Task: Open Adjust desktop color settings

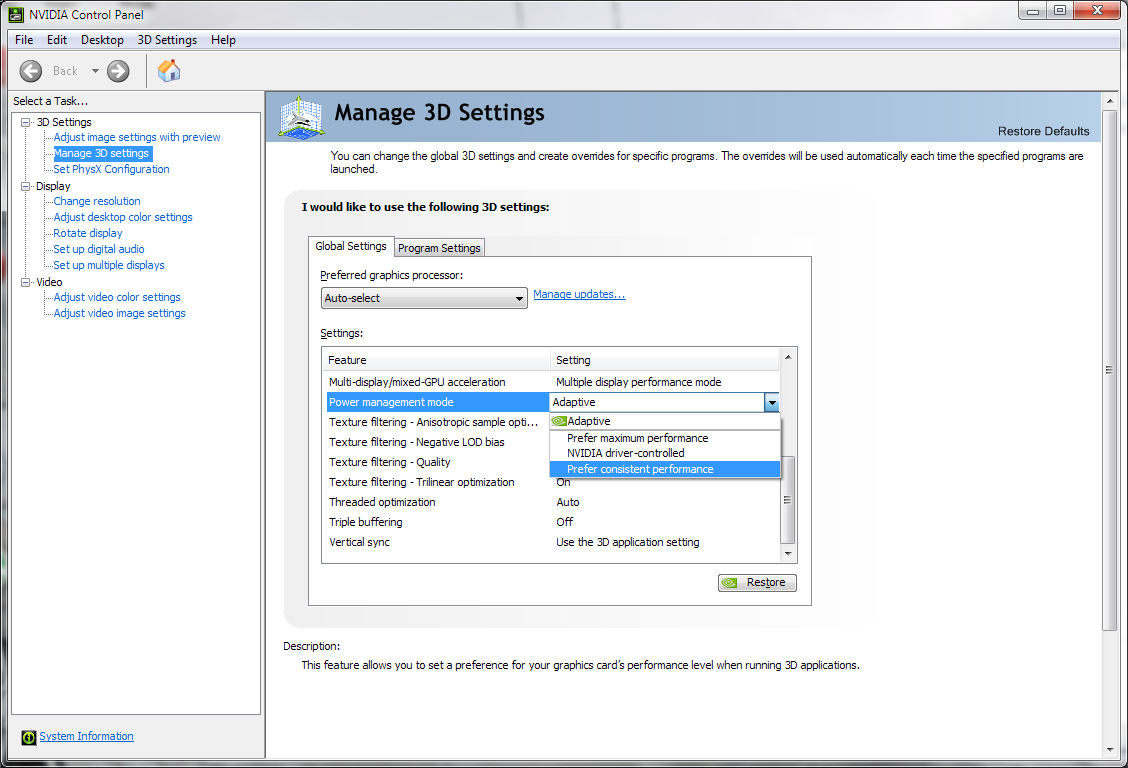Action: [x=123, y=217]
